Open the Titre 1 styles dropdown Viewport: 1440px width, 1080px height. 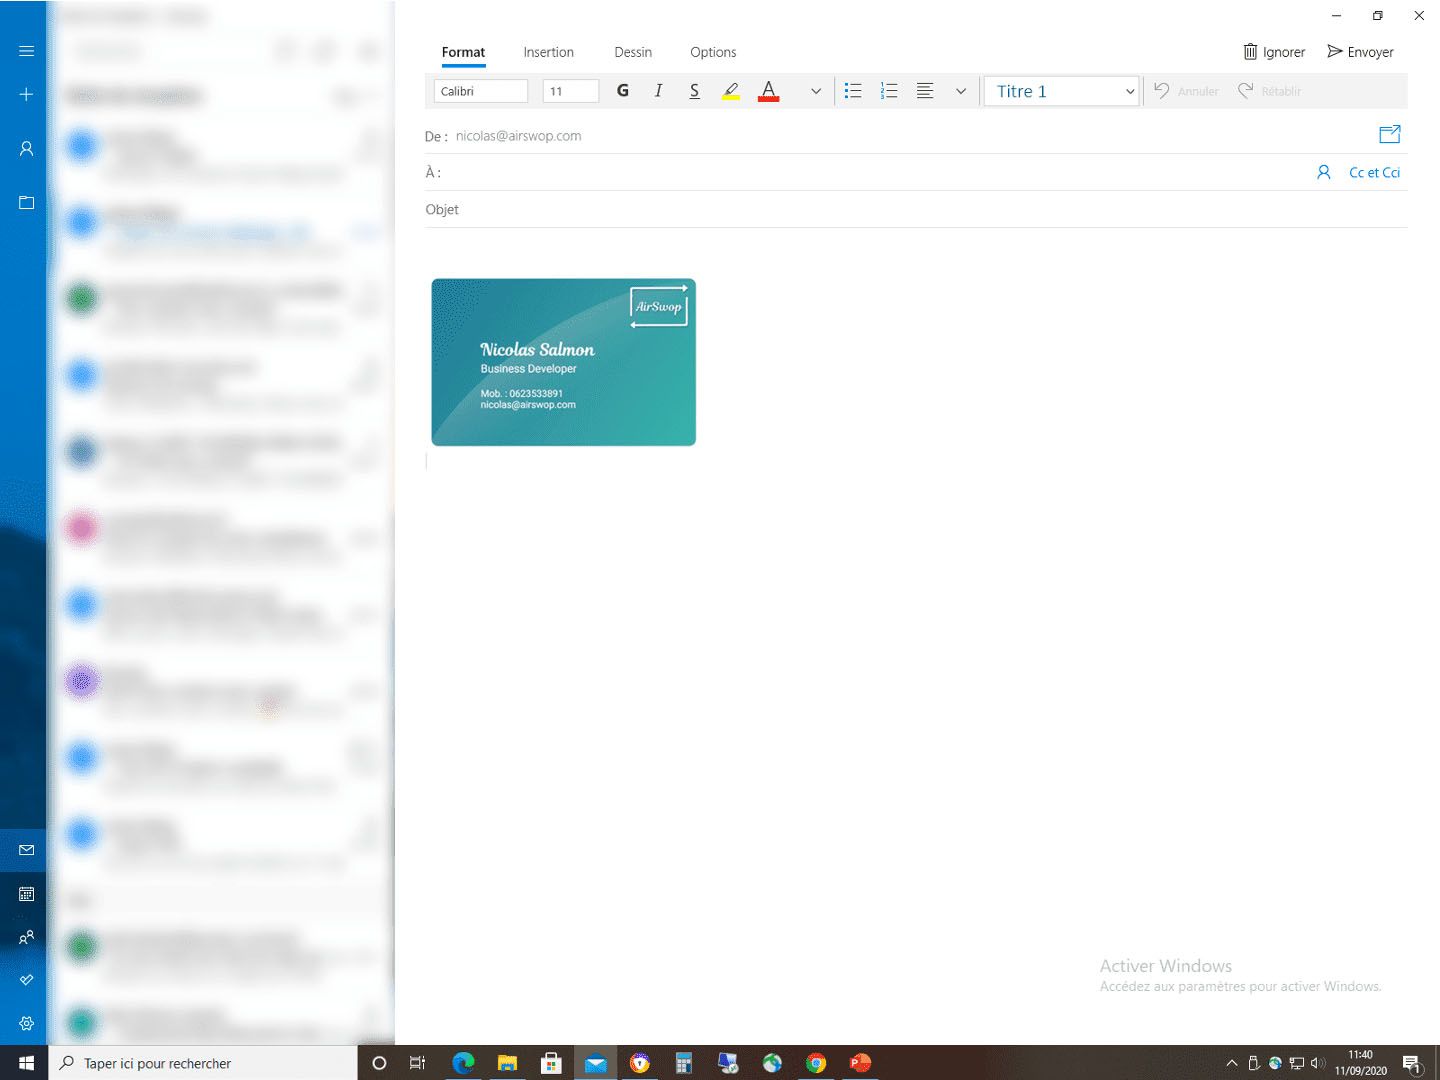[1062, 91]
